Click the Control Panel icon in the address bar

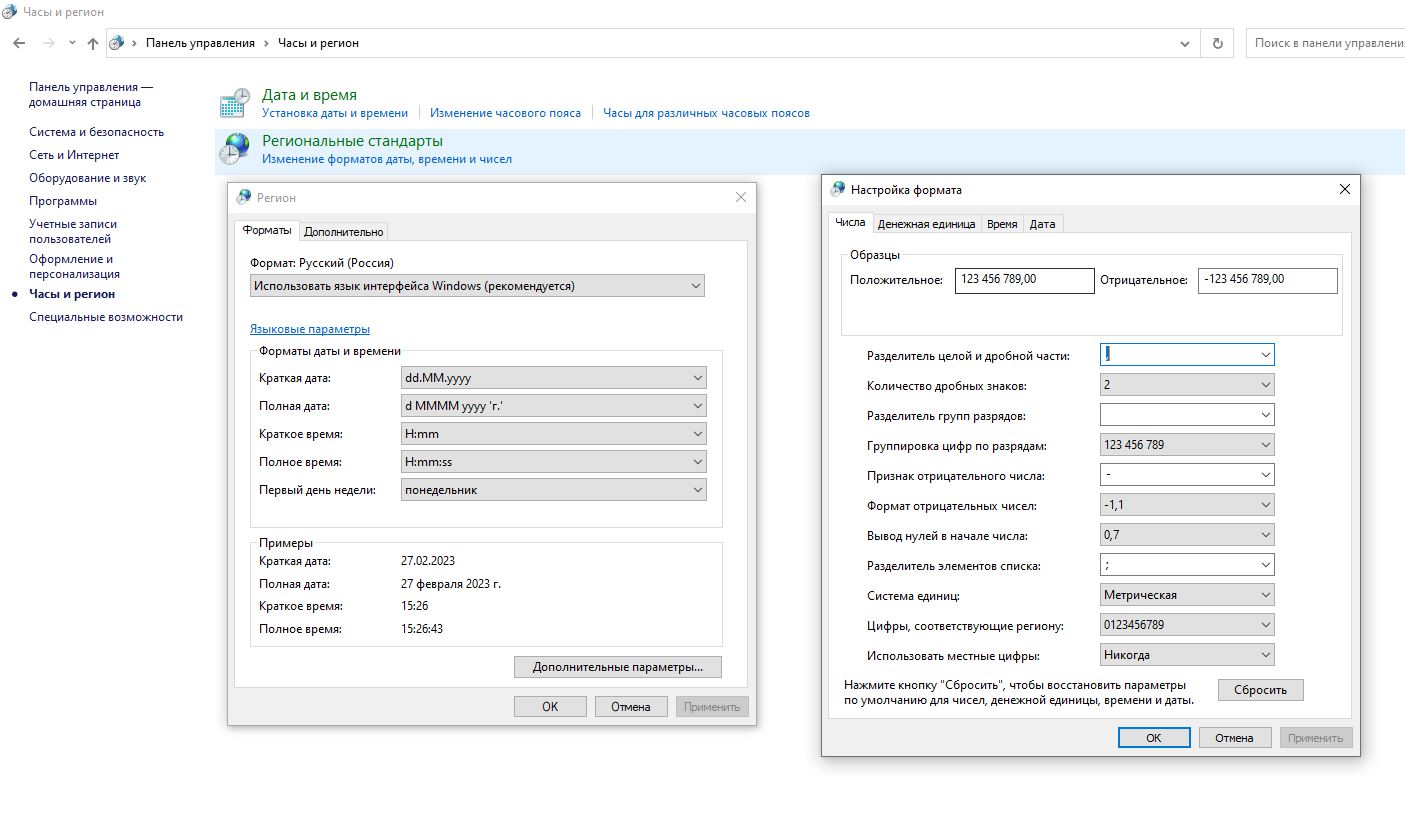click(116, 43)
